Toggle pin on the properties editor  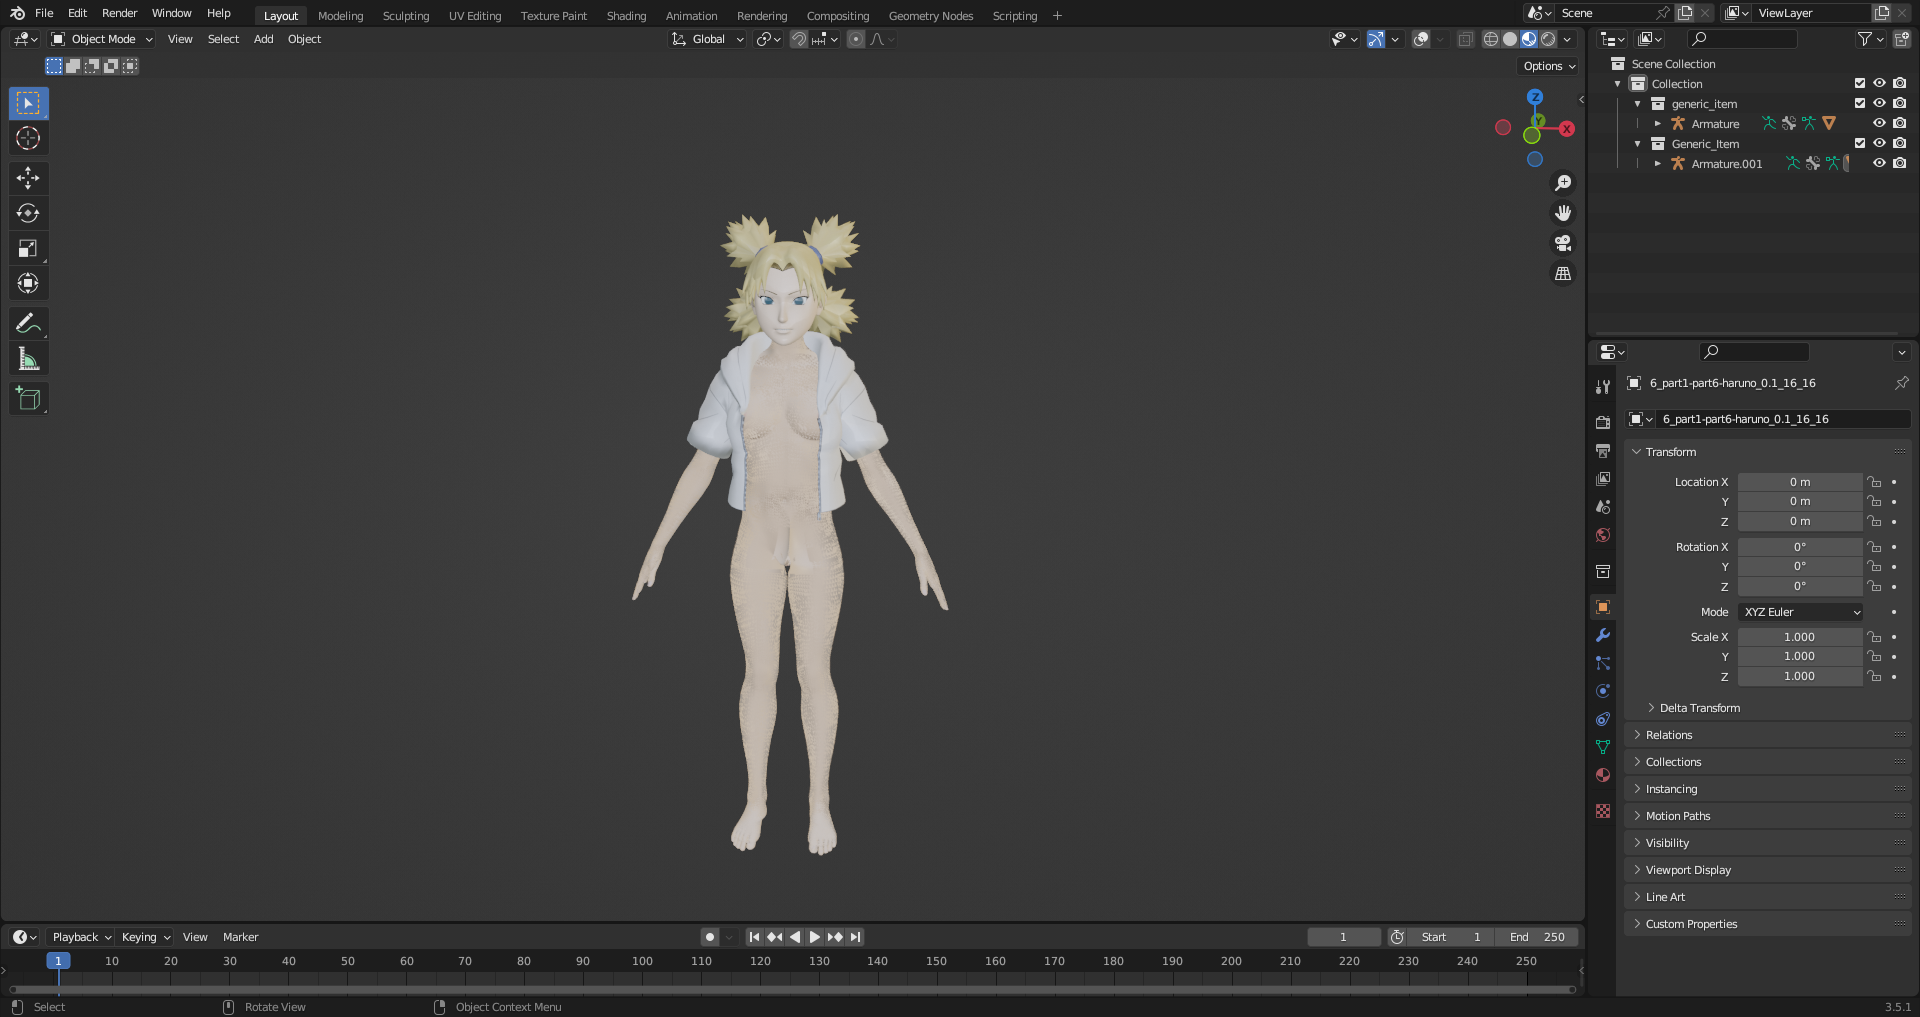click(x=1901, y=383)
